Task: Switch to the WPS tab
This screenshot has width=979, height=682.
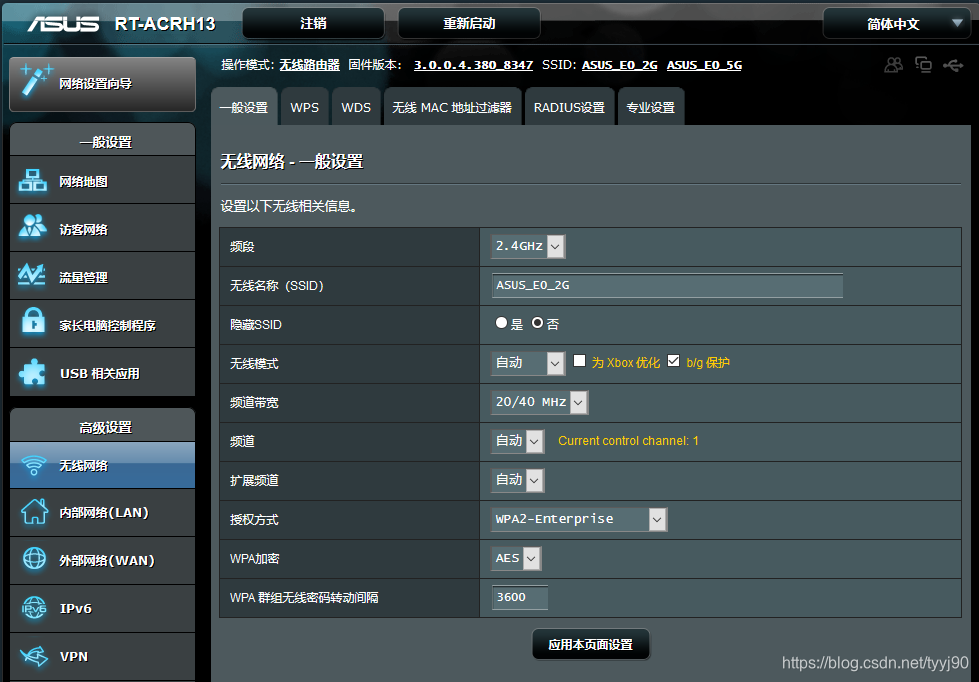Action: click(305, 107)
